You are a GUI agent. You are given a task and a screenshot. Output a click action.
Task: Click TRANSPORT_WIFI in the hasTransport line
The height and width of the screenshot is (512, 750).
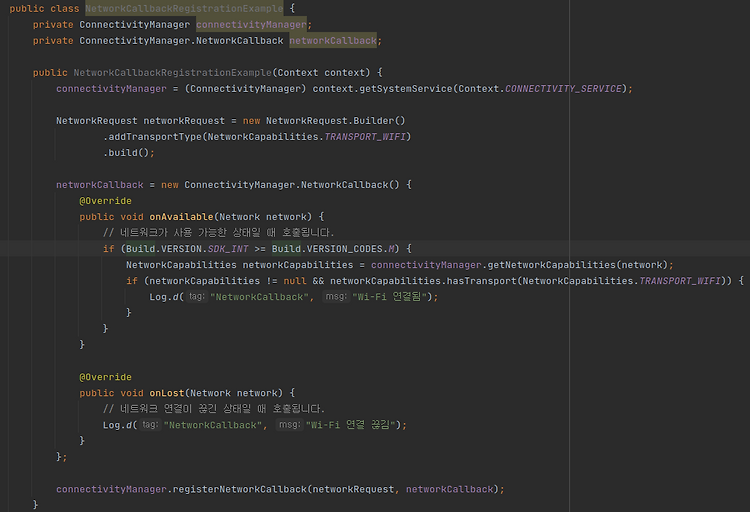(x=680, y=281)
